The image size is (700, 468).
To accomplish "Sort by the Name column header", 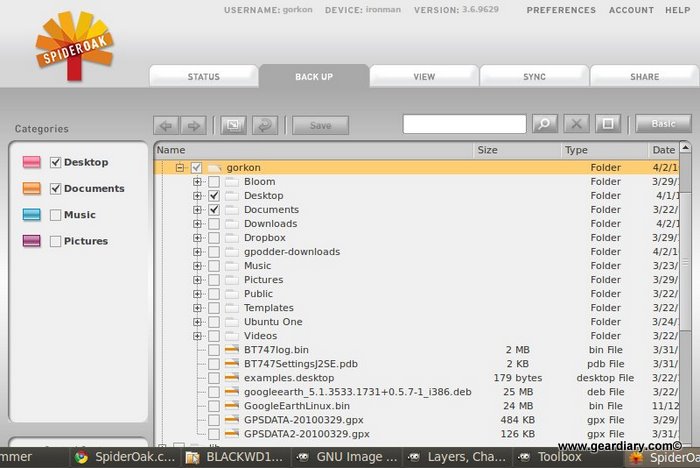I will click(313, 150).
